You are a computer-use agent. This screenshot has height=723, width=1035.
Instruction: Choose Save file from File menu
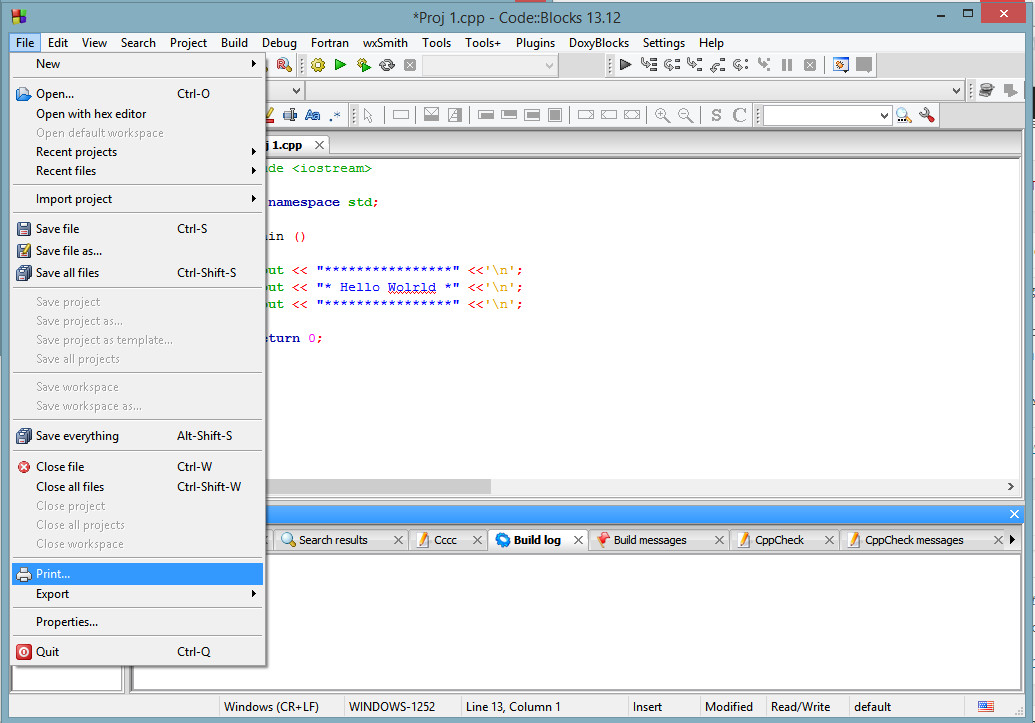[x=137, y=229]
